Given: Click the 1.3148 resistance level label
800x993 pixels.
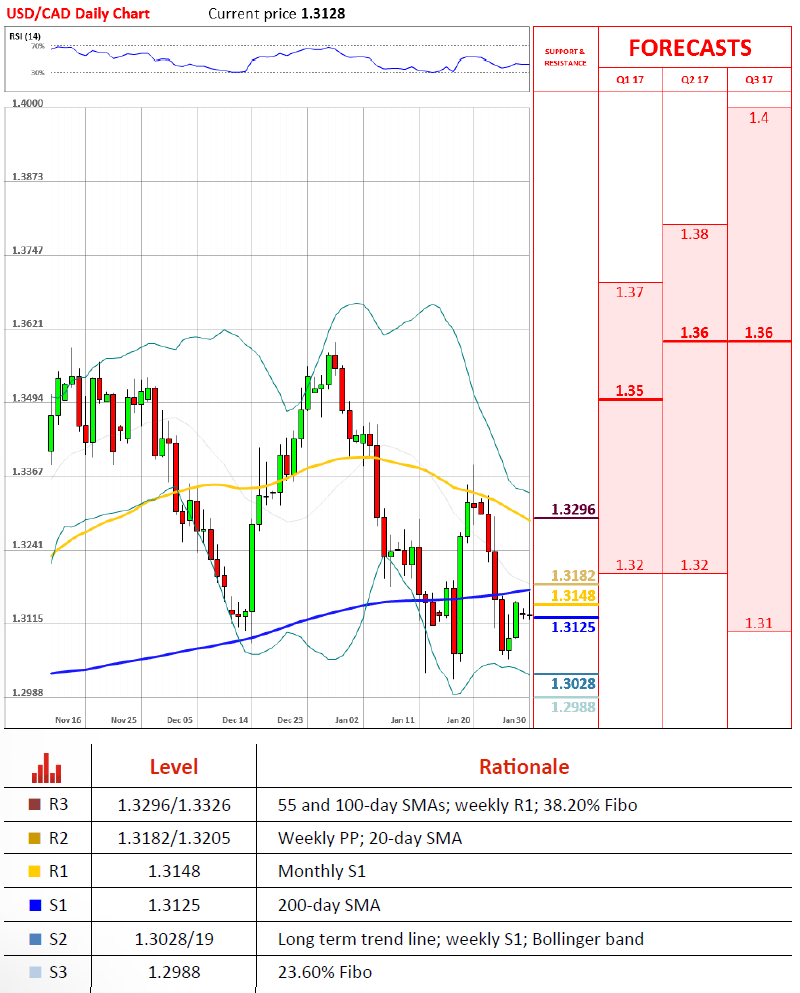Looking at the screenshot, I should coord(573,595).
